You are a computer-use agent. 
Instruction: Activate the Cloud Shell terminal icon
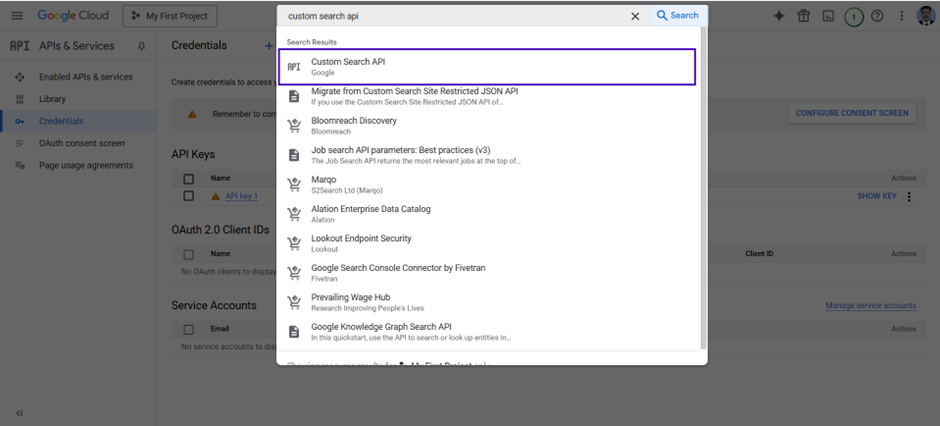(x=828, y=16)
